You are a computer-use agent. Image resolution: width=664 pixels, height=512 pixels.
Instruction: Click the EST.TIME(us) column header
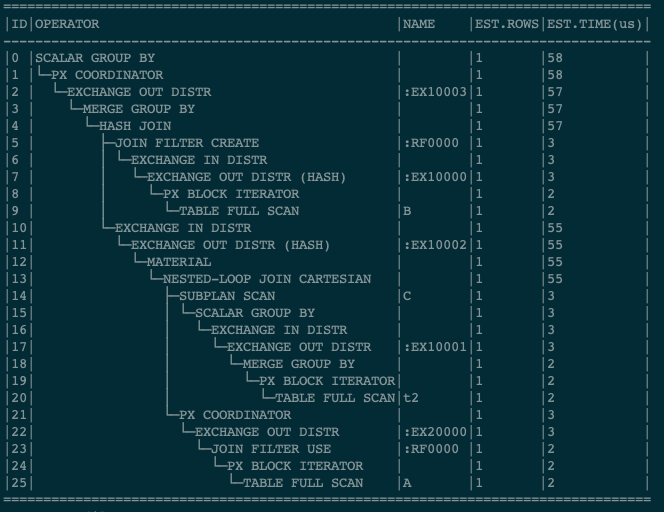pos(594,24)
